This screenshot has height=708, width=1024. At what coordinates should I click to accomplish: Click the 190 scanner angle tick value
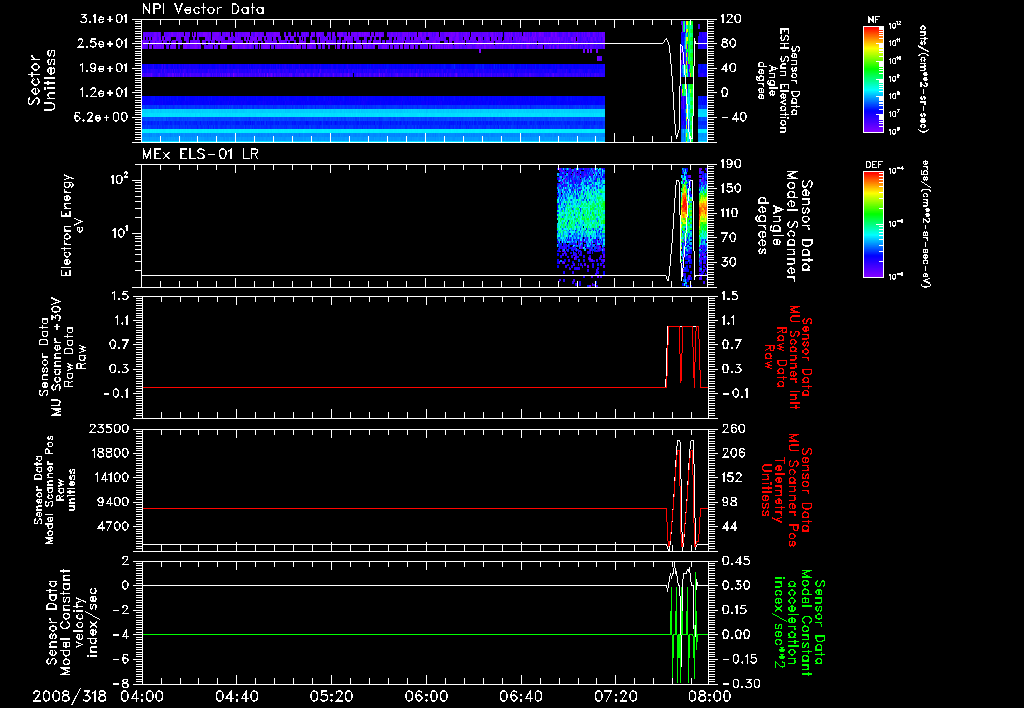[733, 164]
